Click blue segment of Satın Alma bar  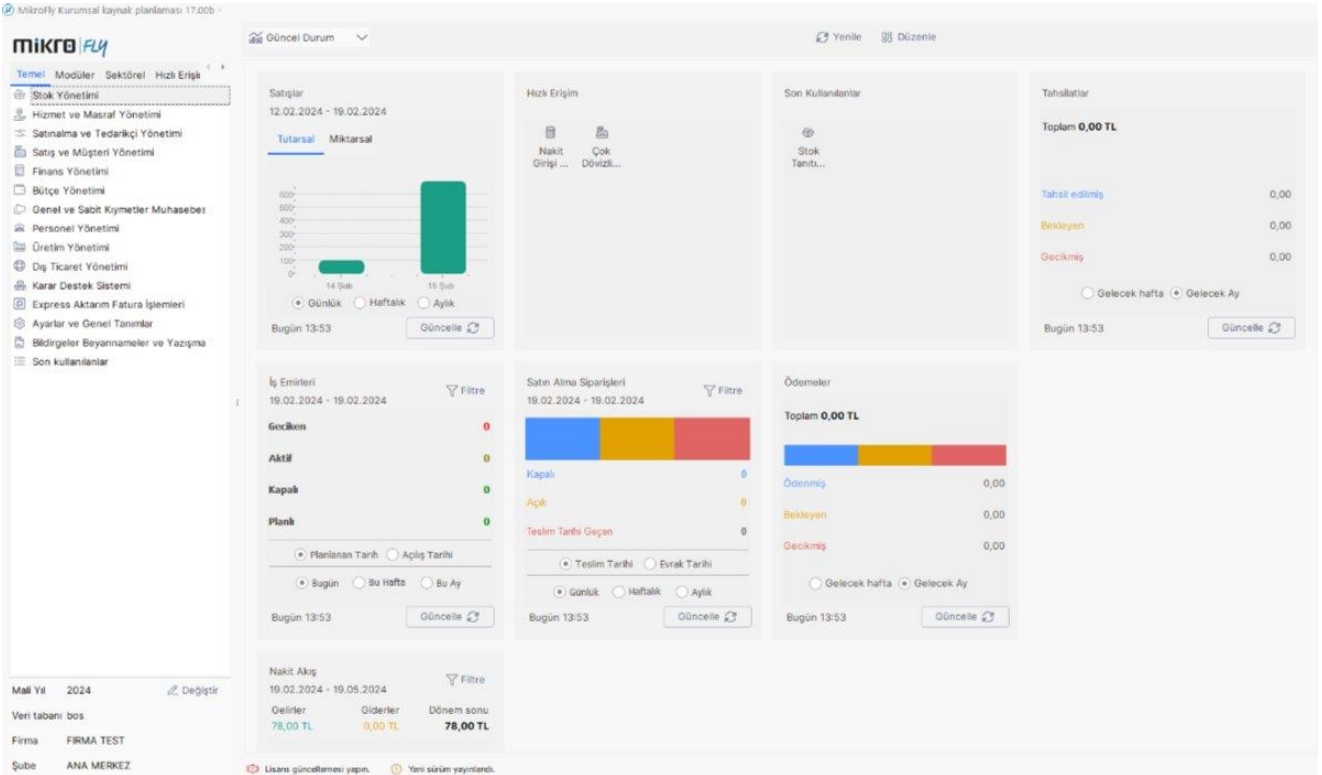(562, 438)
